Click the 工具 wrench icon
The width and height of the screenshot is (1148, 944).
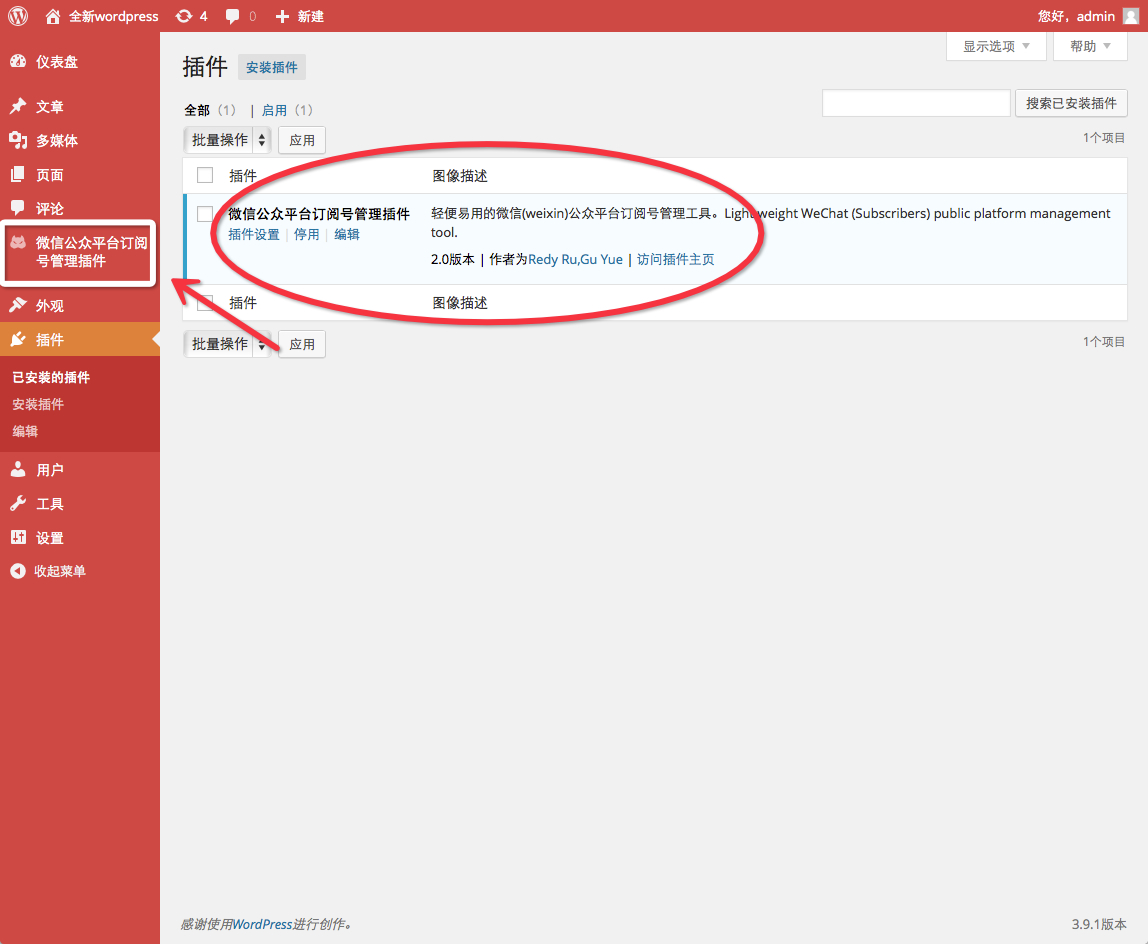tap(18, 503)
